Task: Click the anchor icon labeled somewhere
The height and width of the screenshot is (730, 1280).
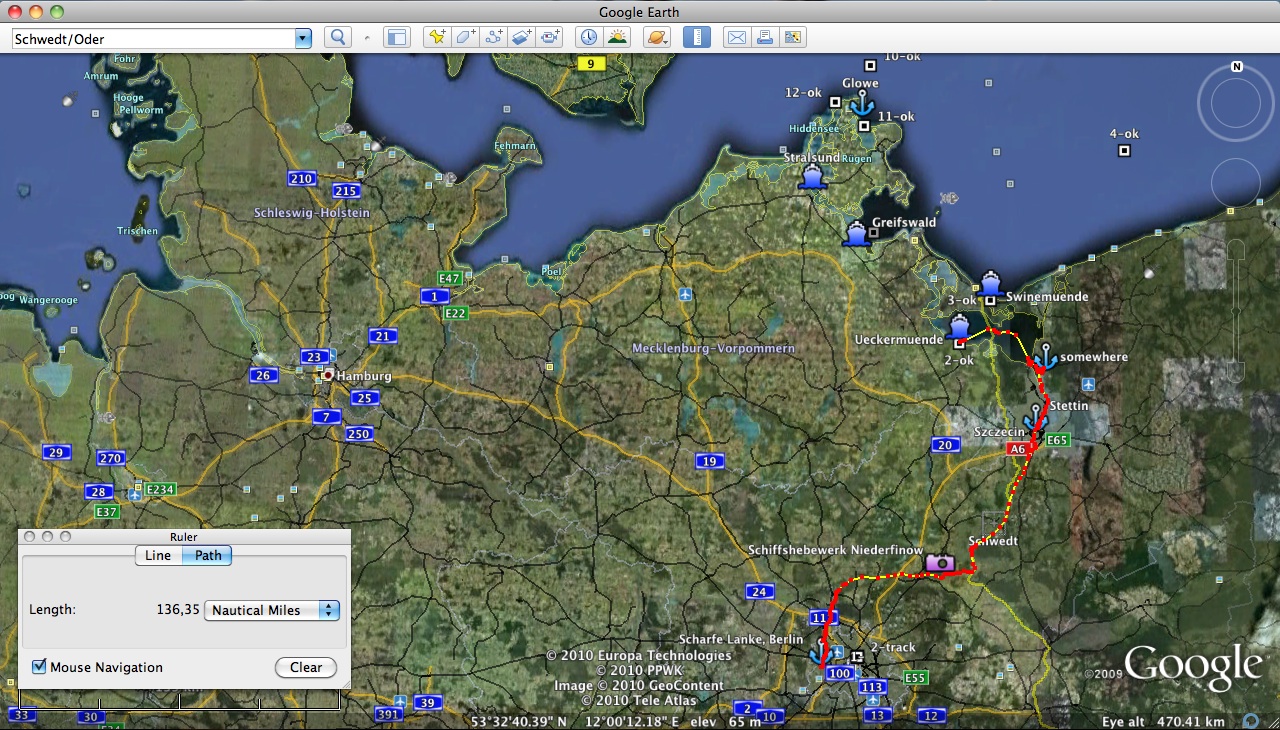Action: pos(1044,357)
